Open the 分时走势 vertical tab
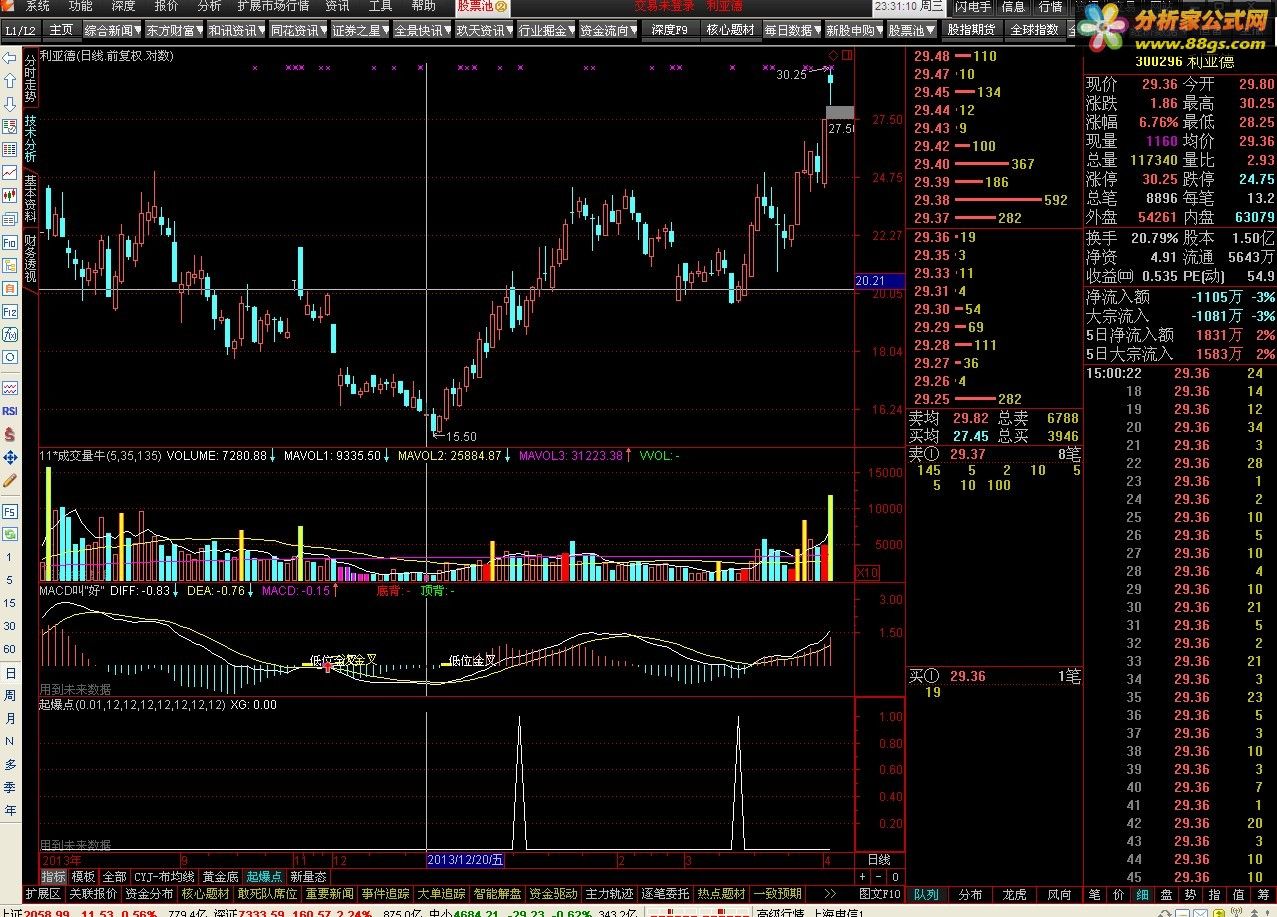Screen dimensions: 1277x917 30,78
